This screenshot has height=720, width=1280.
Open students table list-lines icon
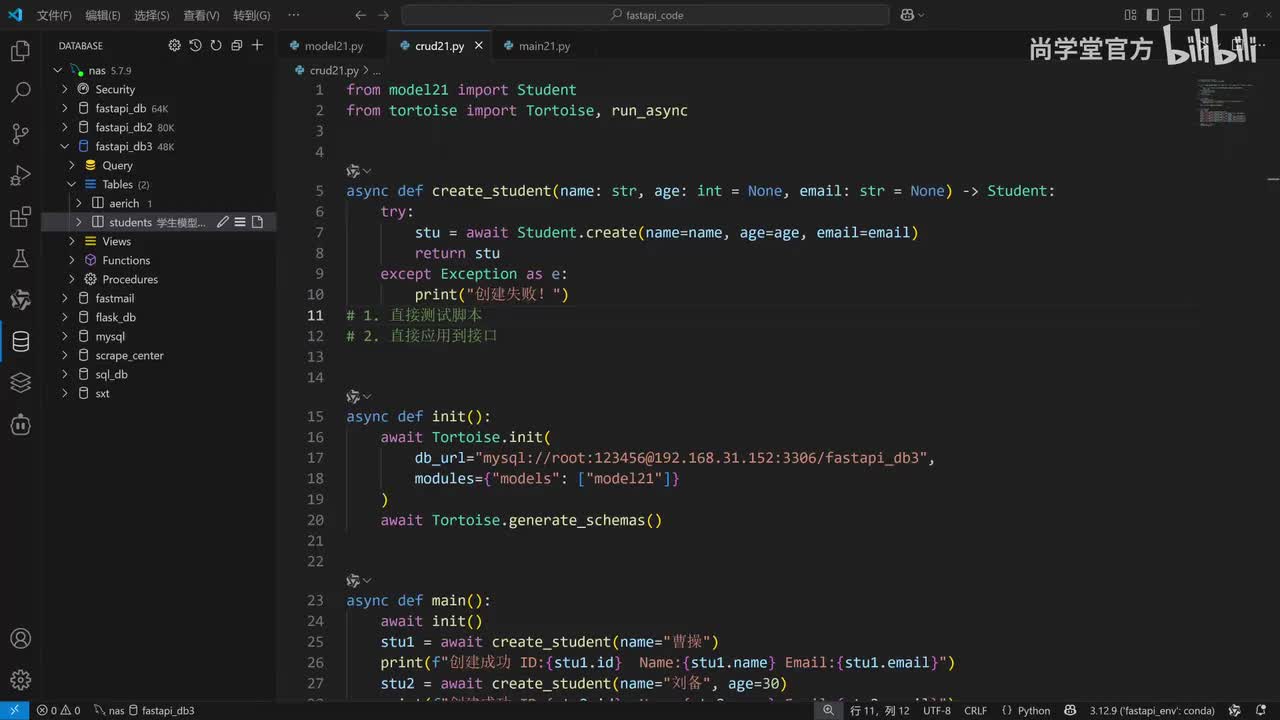click(240, 222)
